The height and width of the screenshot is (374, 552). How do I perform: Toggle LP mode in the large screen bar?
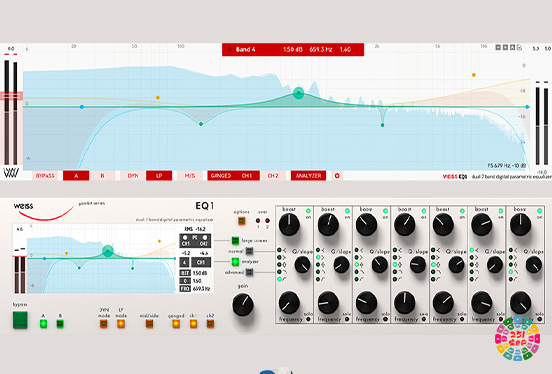(159, 175)
